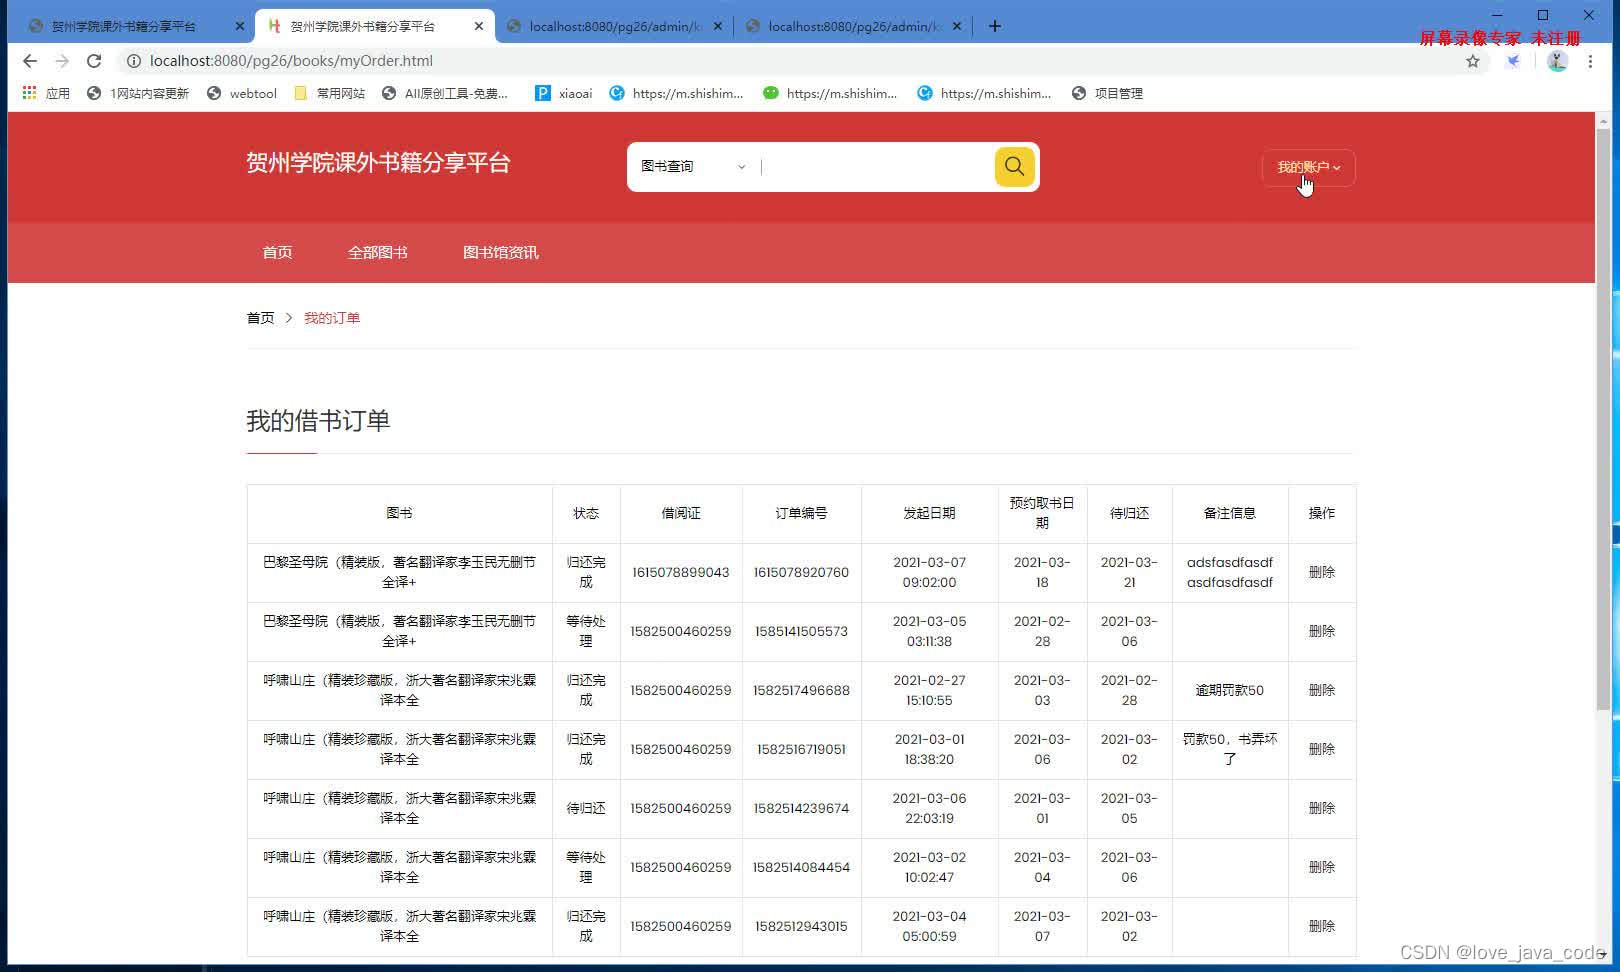This screenshot has width=1620, height=972.
Task: Click the 发起日期 column header
Action: [929, 513]
